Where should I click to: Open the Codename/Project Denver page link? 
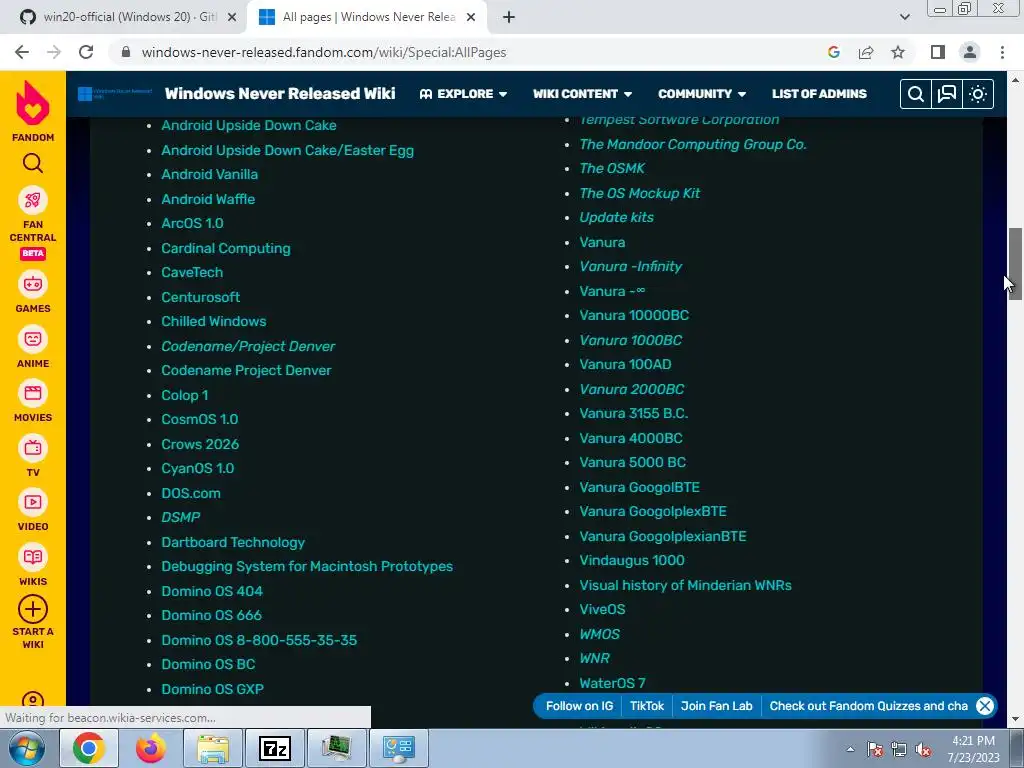248,346
